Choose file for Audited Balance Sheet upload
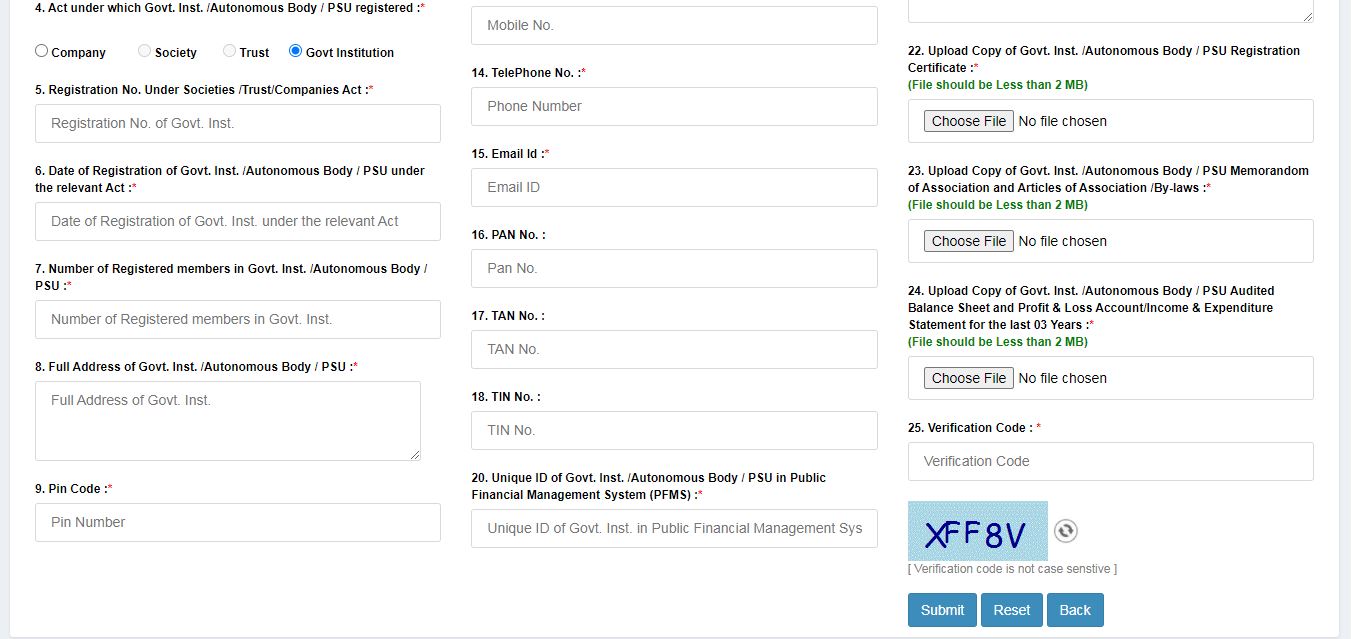 [x=968, y=378]
